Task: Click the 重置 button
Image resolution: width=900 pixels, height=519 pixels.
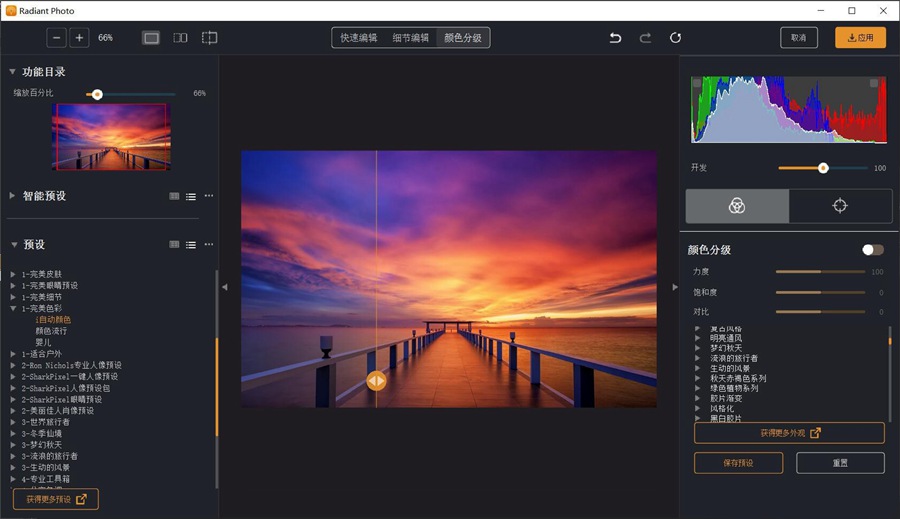Action: click(x=840, y=463)
